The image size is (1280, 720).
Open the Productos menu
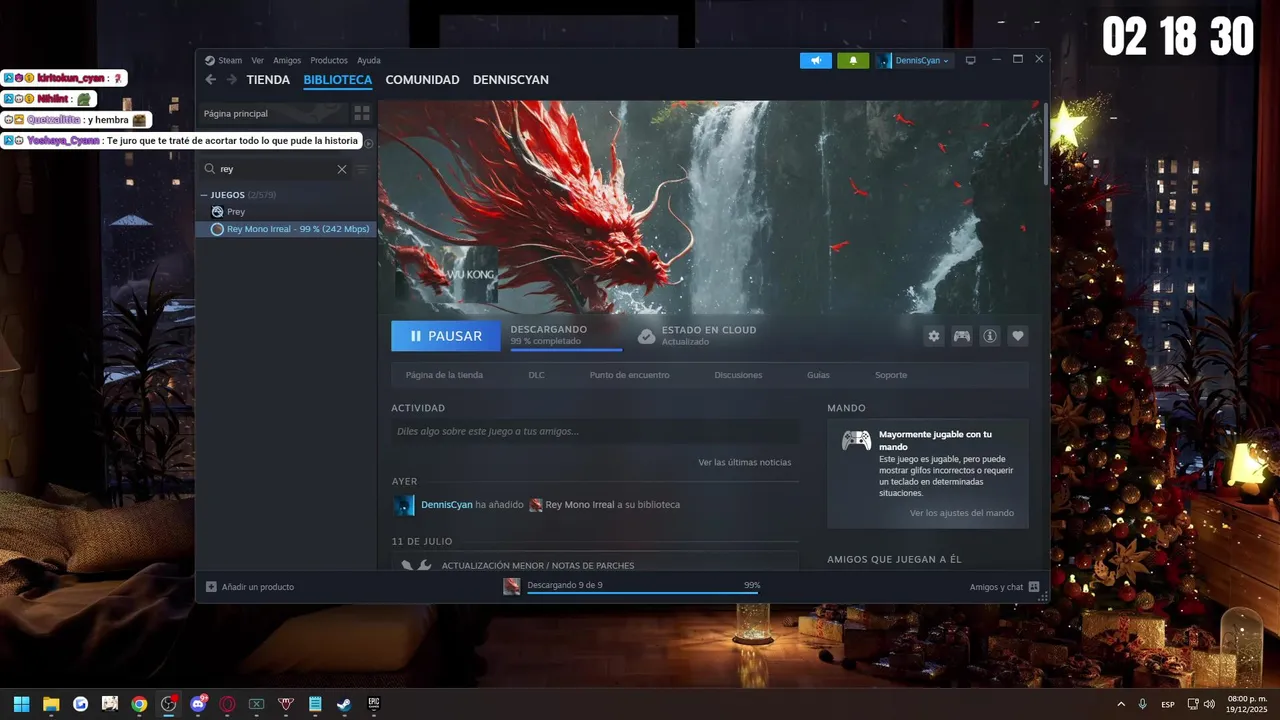pos(329,60)
